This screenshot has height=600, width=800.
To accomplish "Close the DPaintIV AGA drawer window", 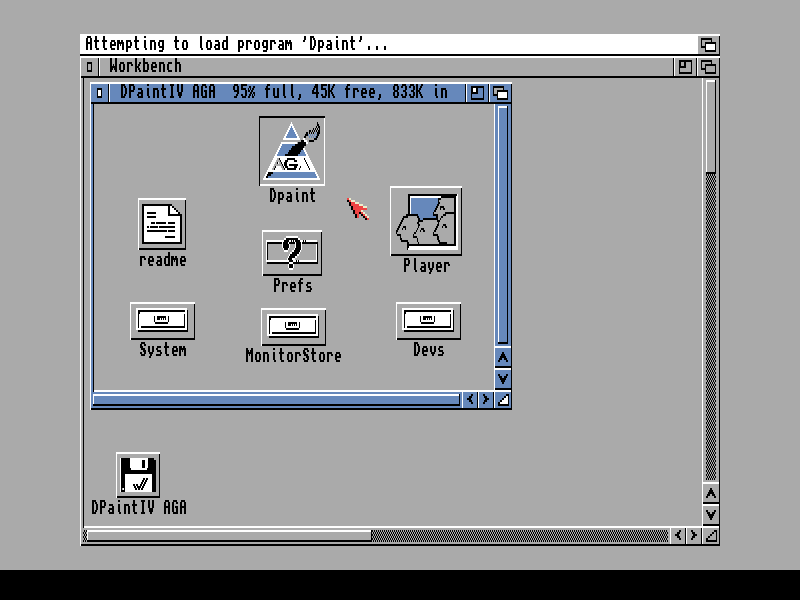I will point(99,93).
